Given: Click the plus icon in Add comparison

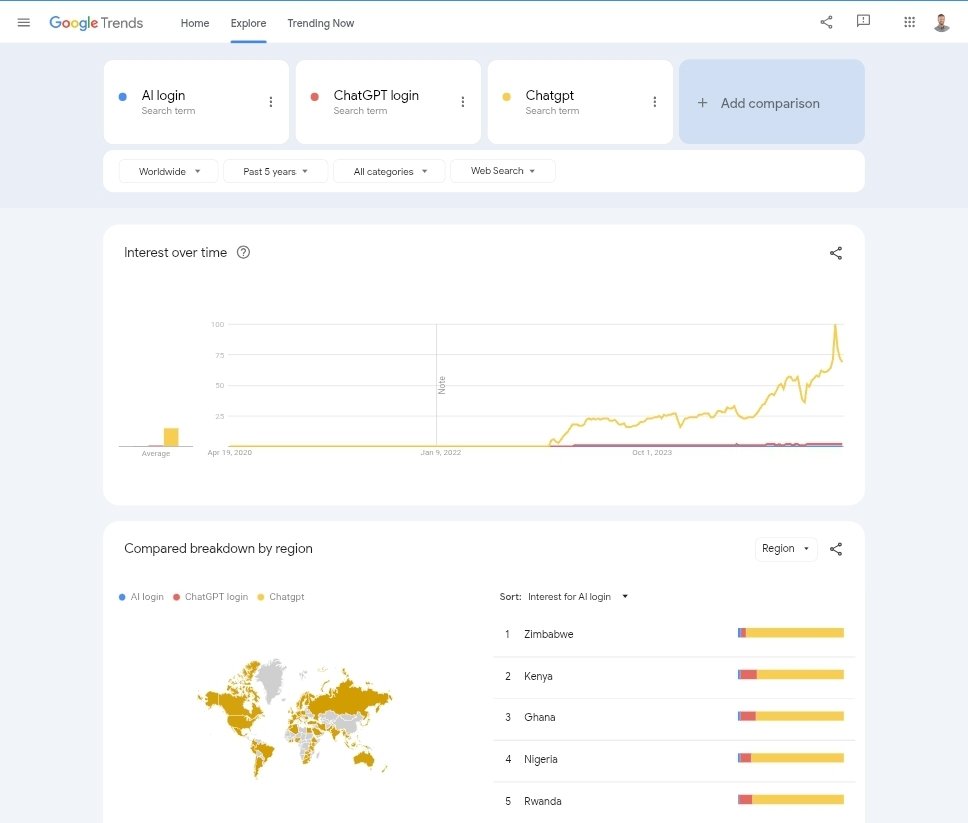Looking at the screenshot, I should click(x=703, y=103).
